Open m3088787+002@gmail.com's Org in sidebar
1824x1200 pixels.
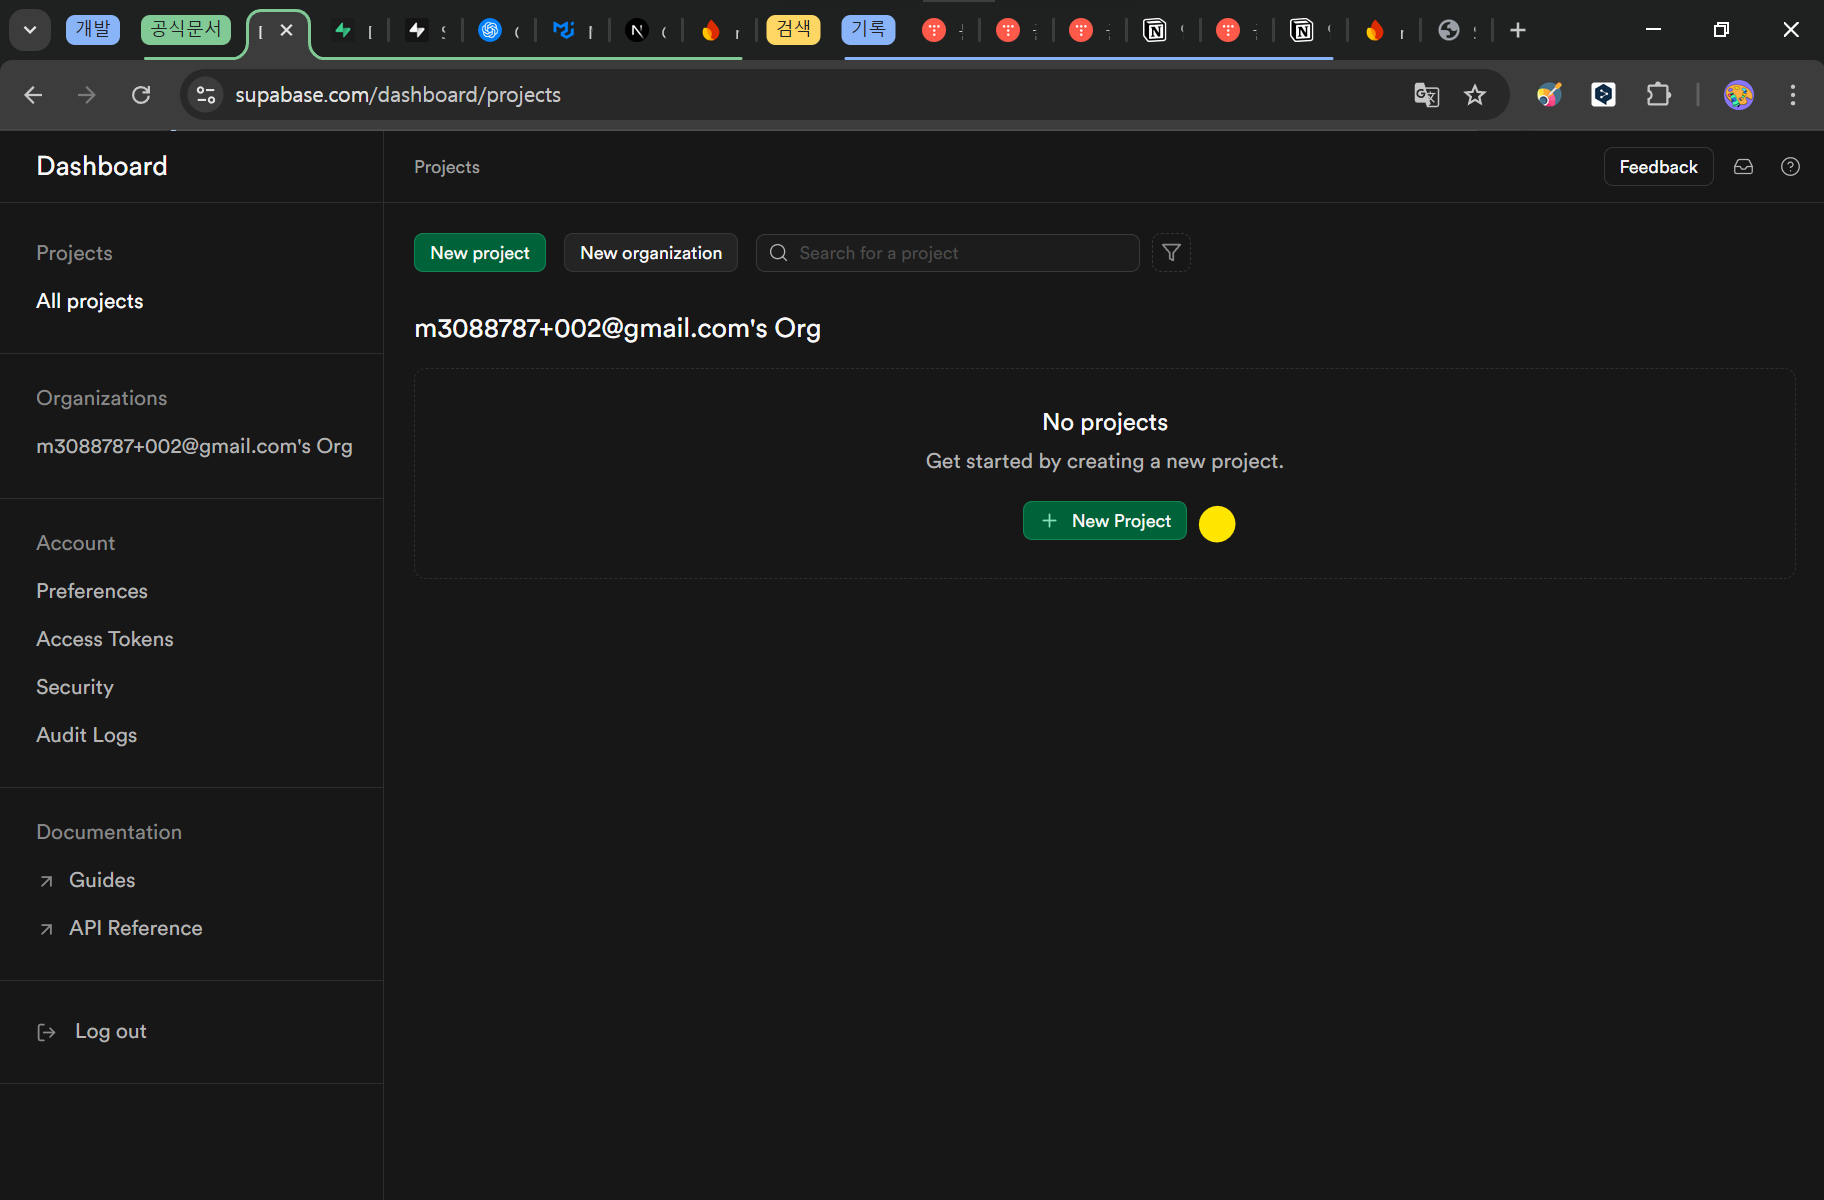[194, 446]
